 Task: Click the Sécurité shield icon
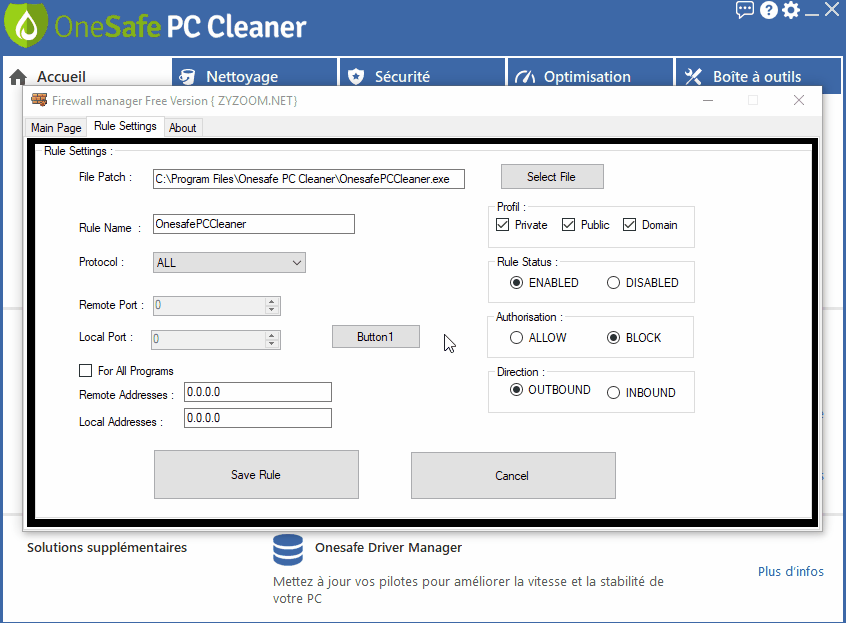coord(356,77)
